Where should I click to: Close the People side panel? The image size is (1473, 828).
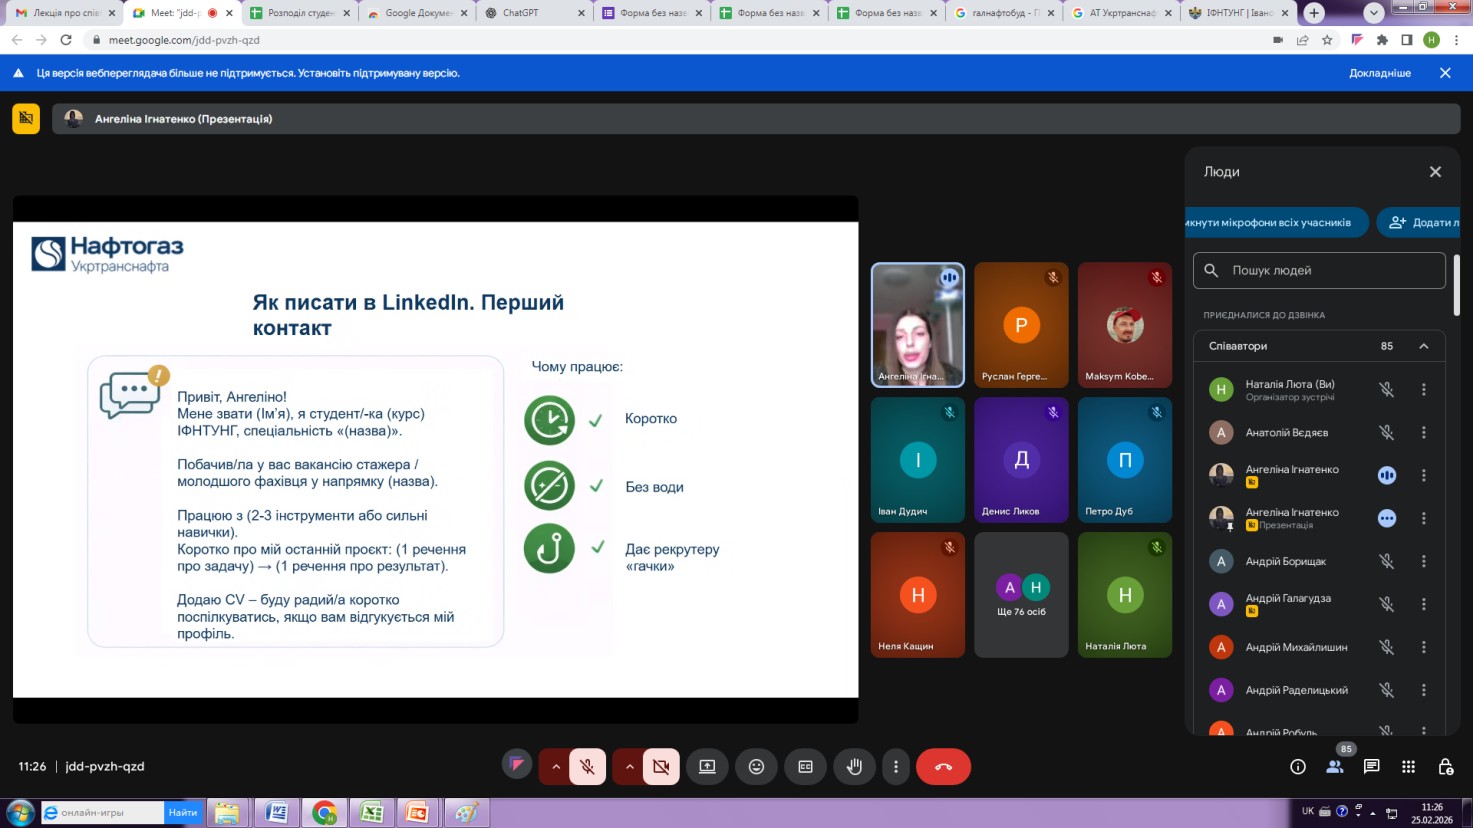(x=1435, y=172)
